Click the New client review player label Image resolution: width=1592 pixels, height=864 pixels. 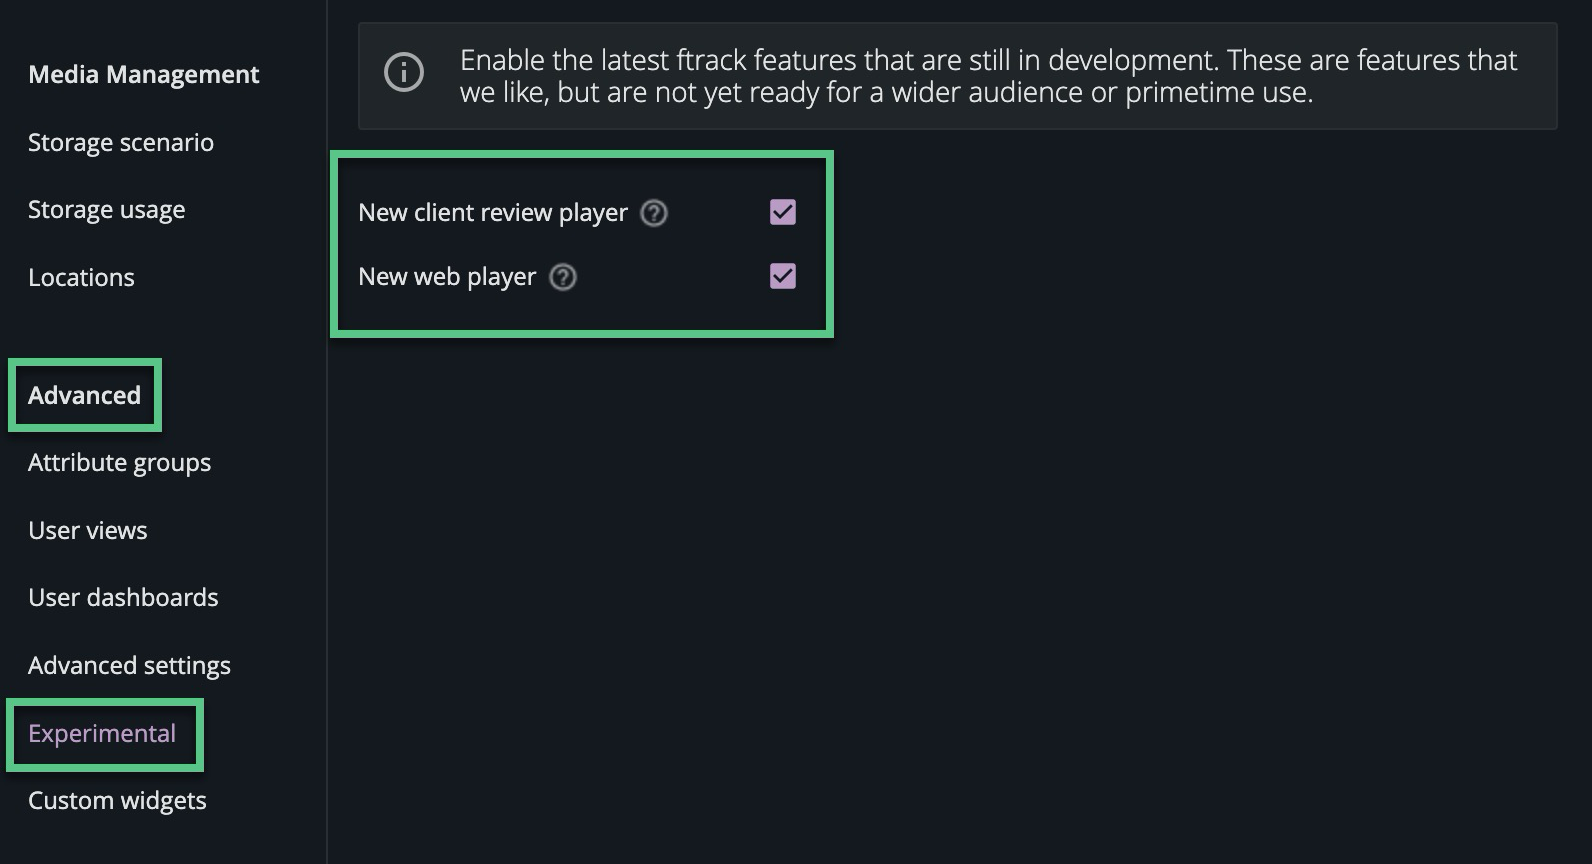click(493, 213)
